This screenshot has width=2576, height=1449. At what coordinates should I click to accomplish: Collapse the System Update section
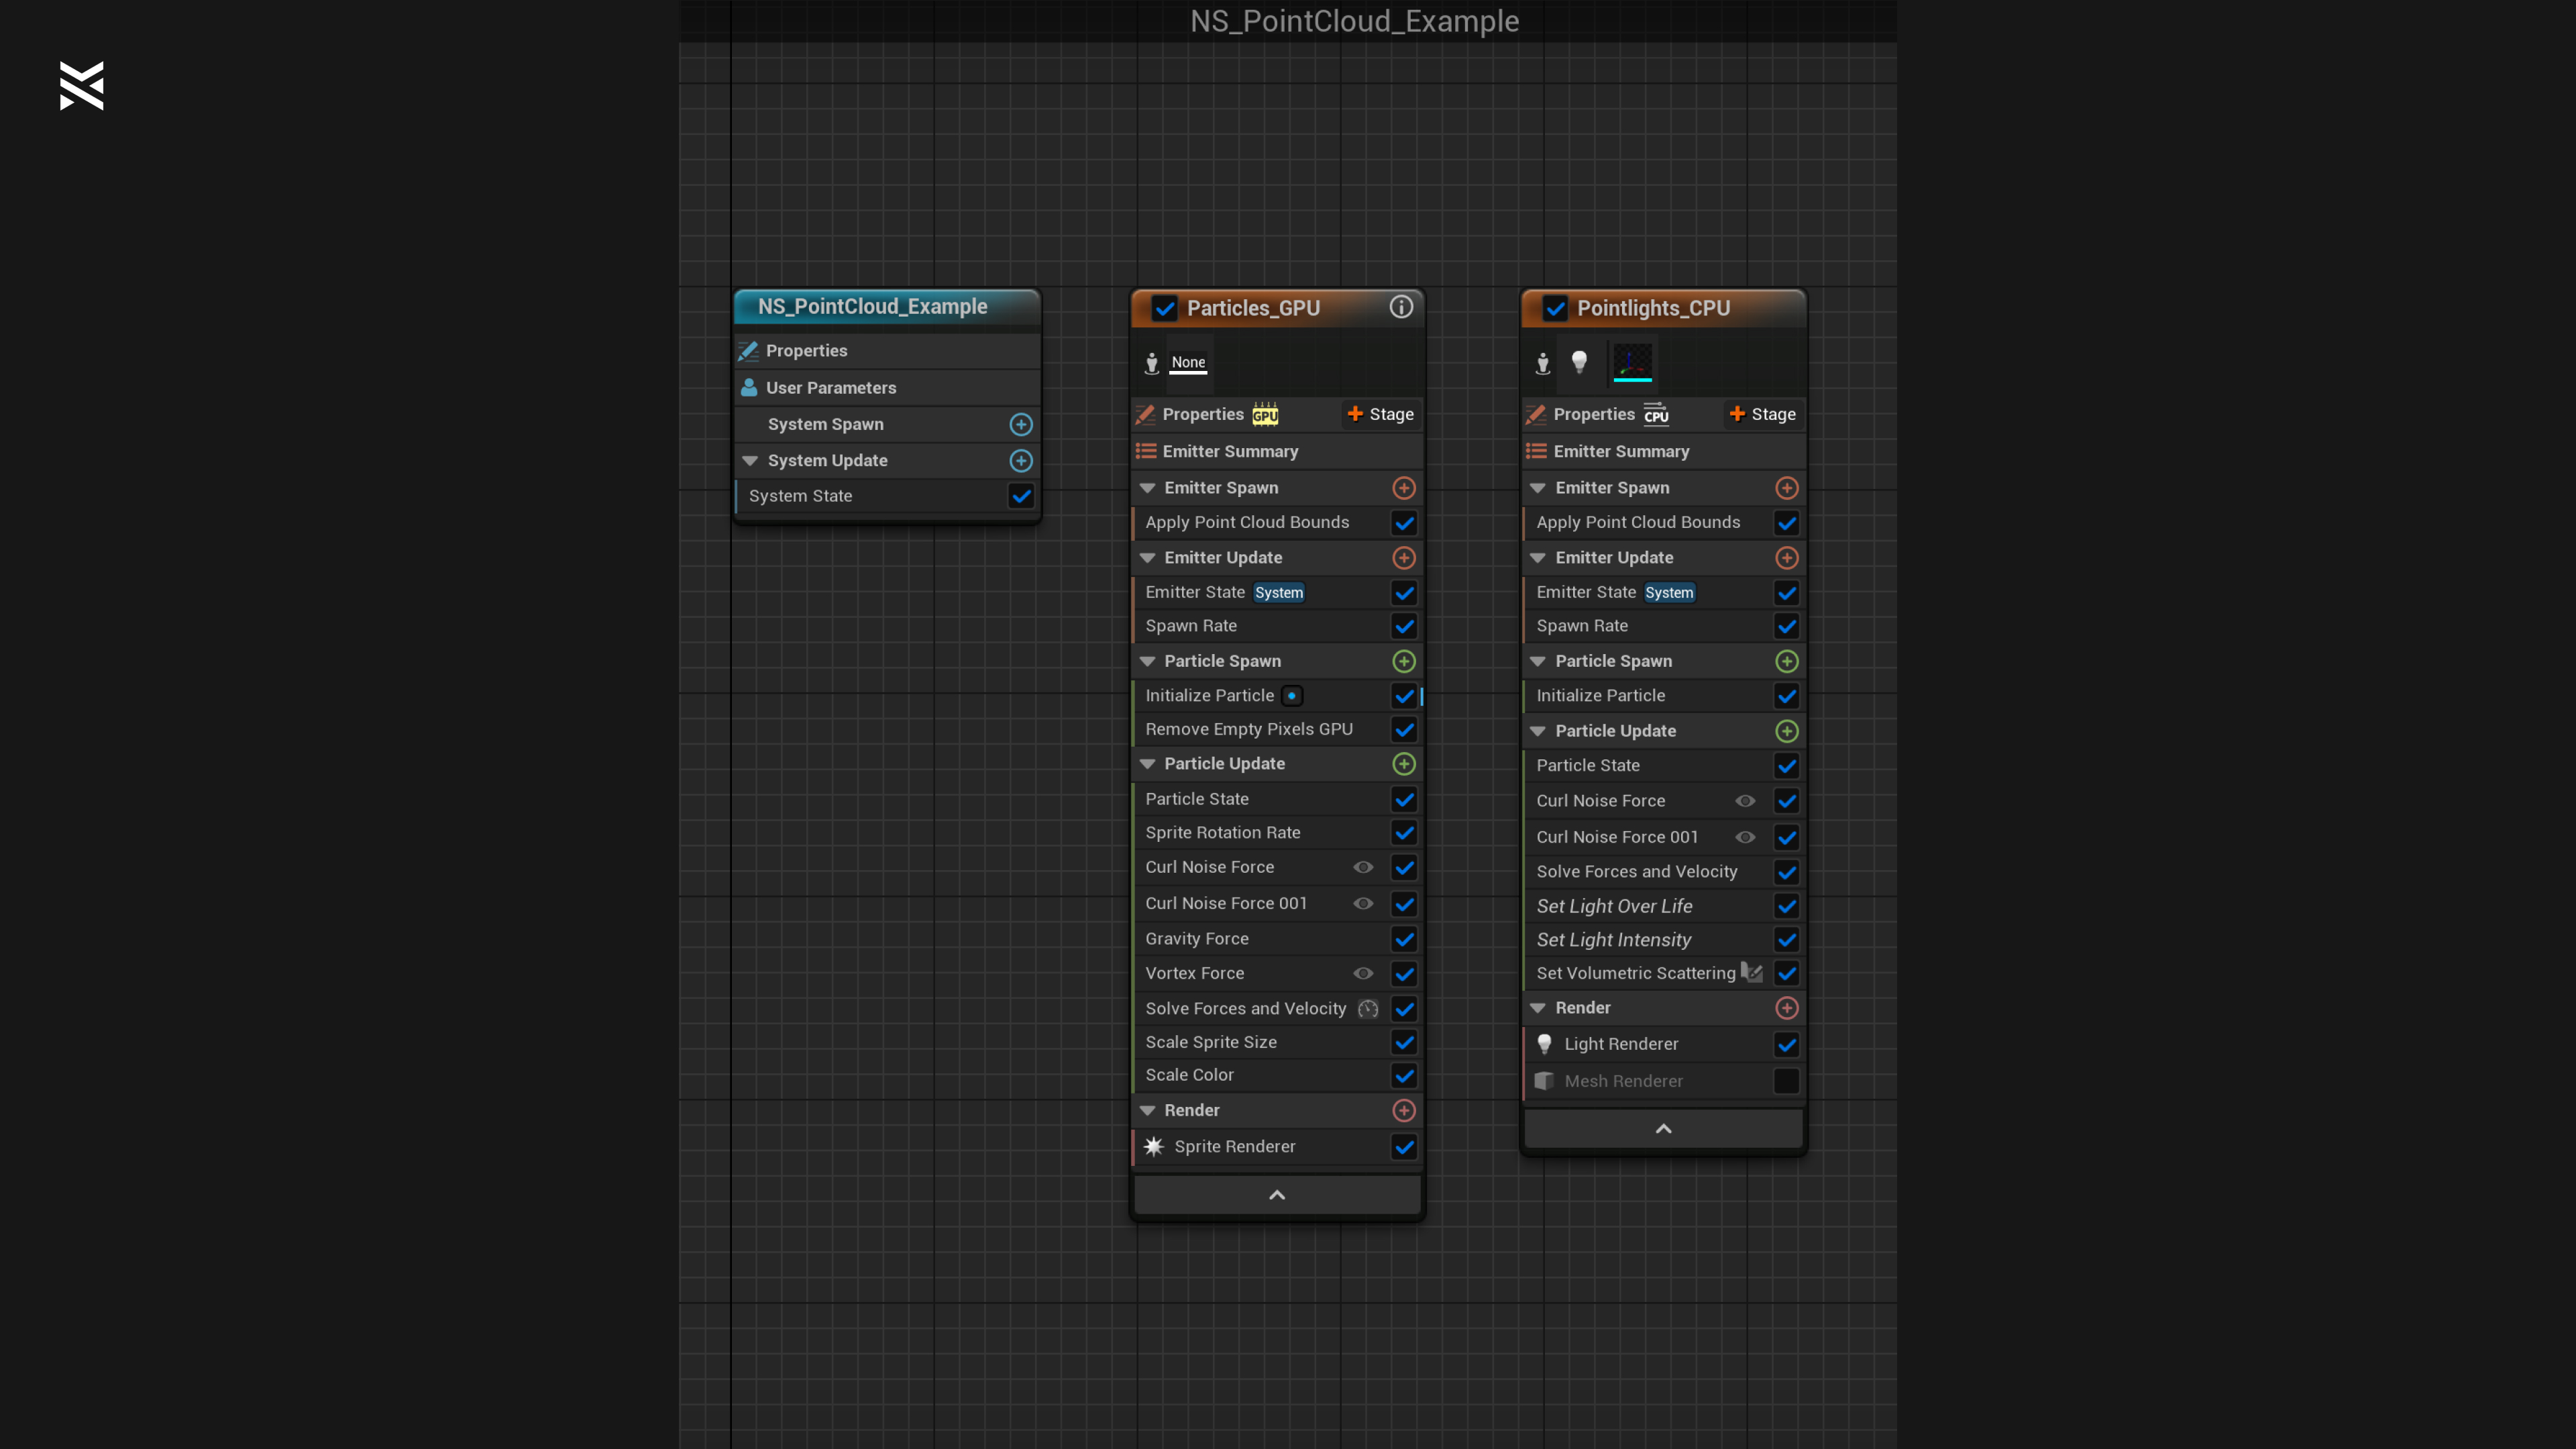click(750, 461)
